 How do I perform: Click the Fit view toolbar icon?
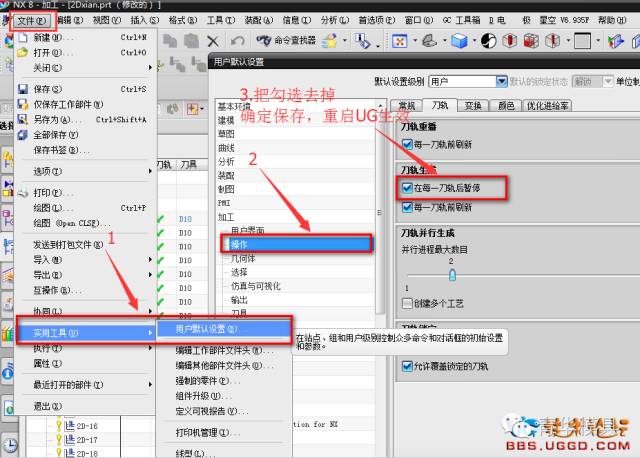[400, 41]
